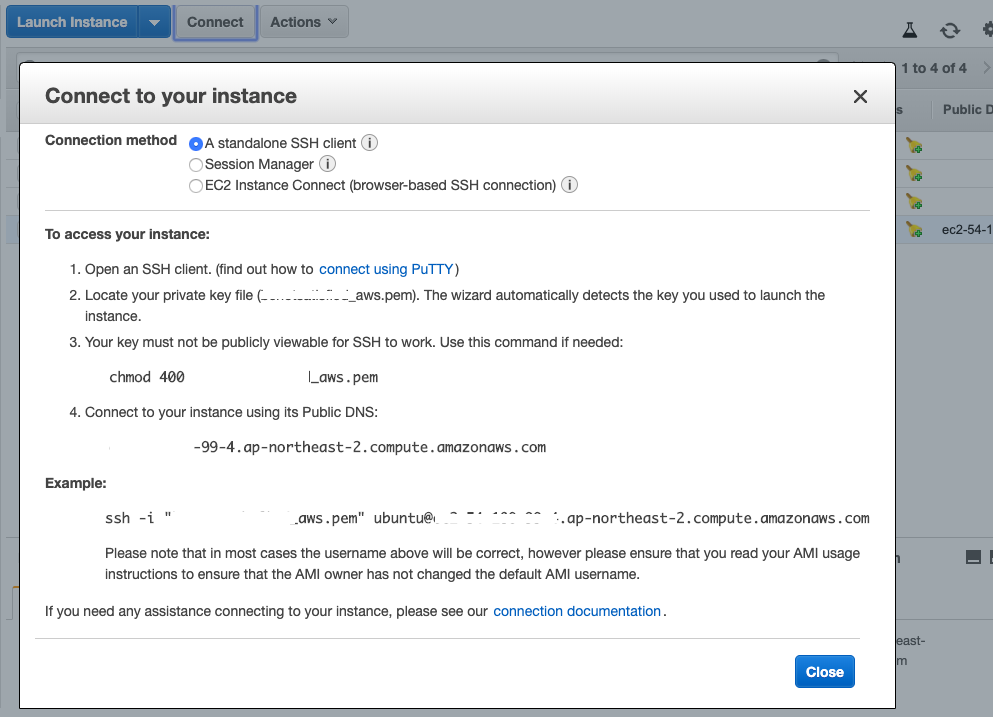This screenshot has width=993, height=717.
Task: Select EC2 Instance Connect radio option
Action: [196, 186]
